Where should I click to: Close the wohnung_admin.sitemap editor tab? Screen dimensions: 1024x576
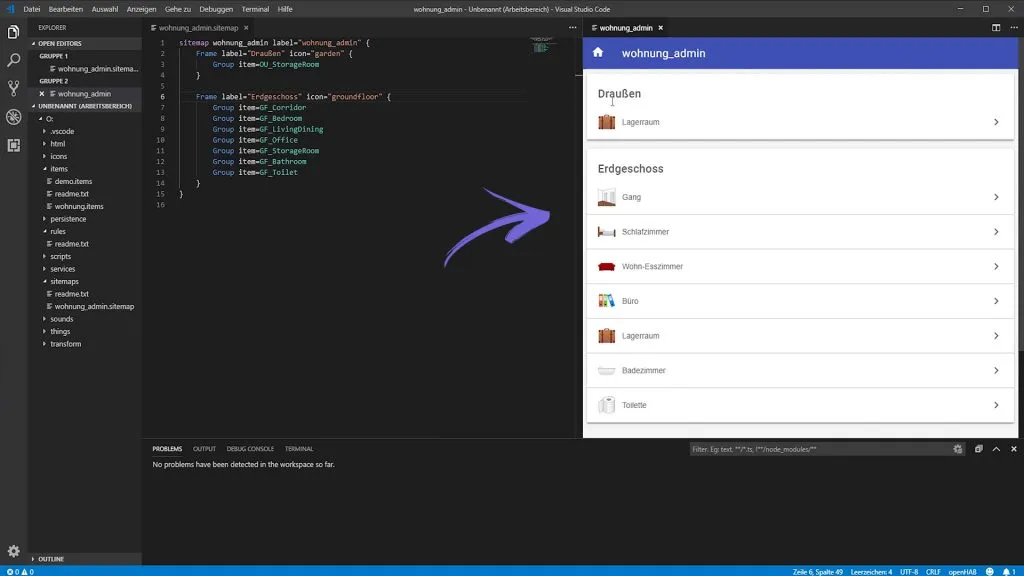point(246,28)
